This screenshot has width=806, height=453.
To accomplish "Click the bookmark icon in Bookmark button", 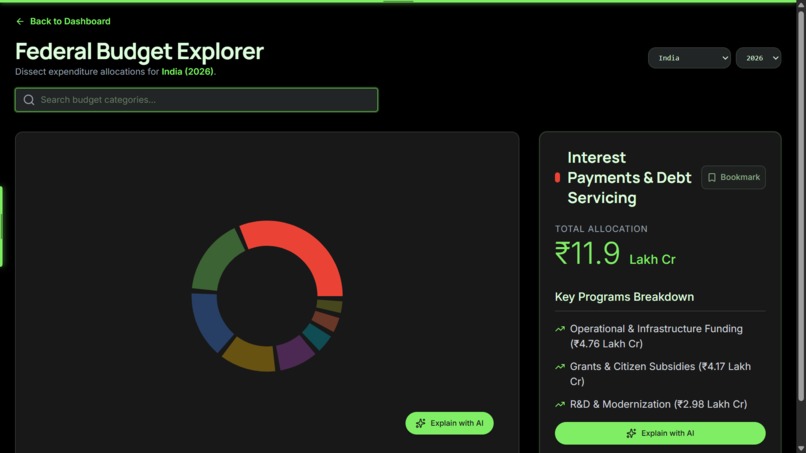I will tap(712, 177).
